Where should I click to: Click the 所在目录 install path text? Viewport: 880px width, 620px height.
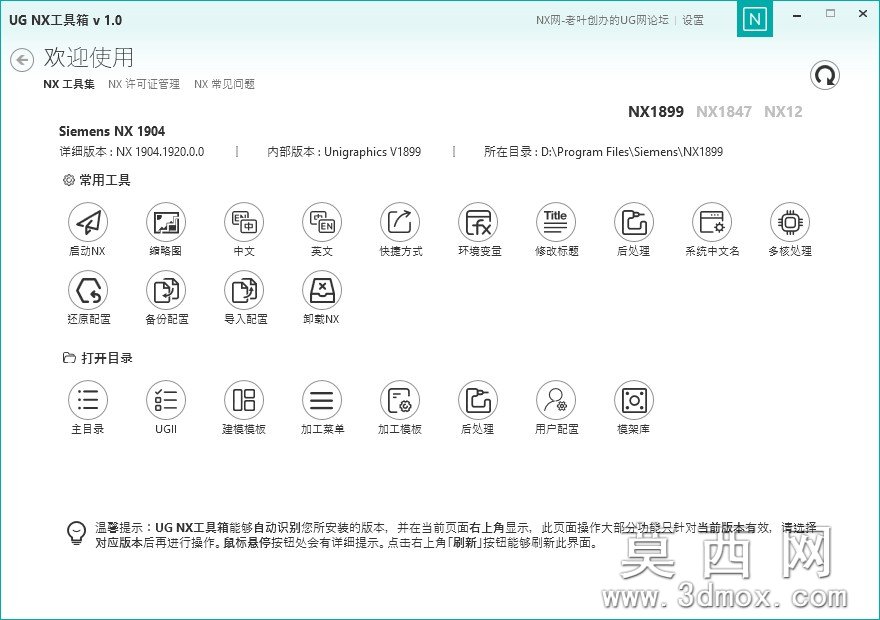click(x=603, y=151)
